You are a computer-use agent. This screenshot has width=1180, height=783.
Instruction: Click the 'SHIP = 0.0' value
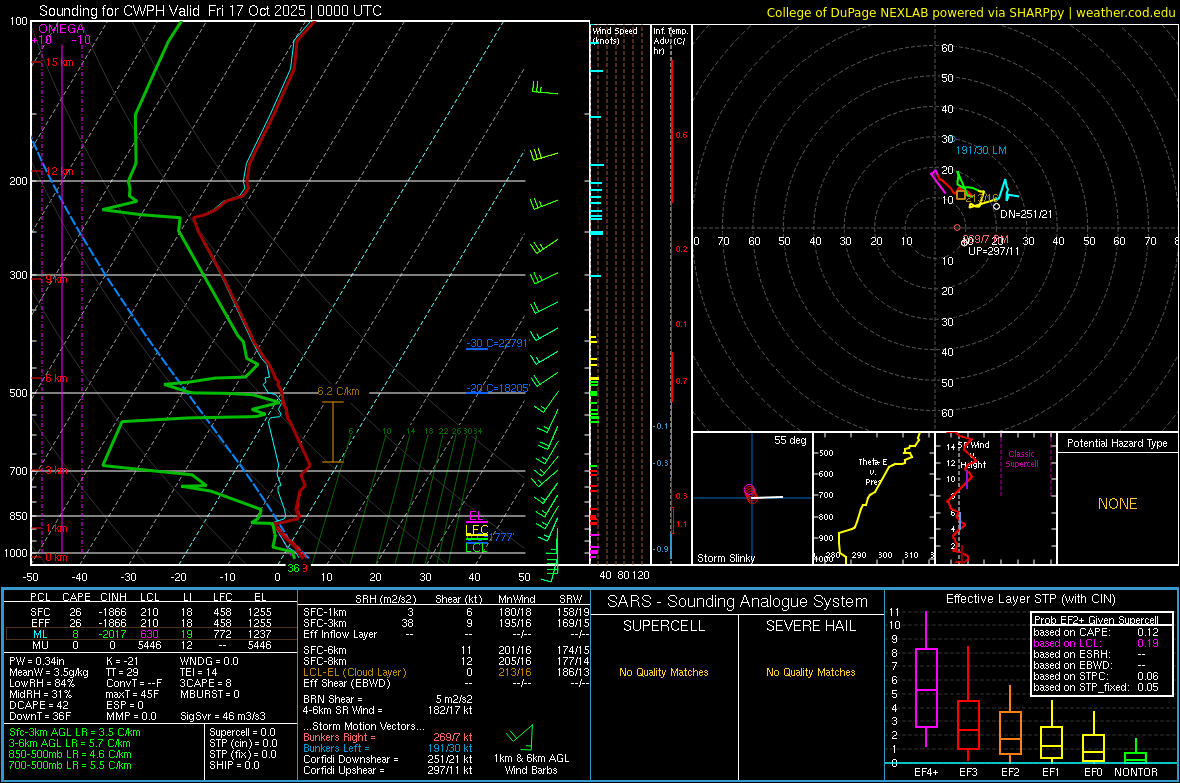coord(234,765)
